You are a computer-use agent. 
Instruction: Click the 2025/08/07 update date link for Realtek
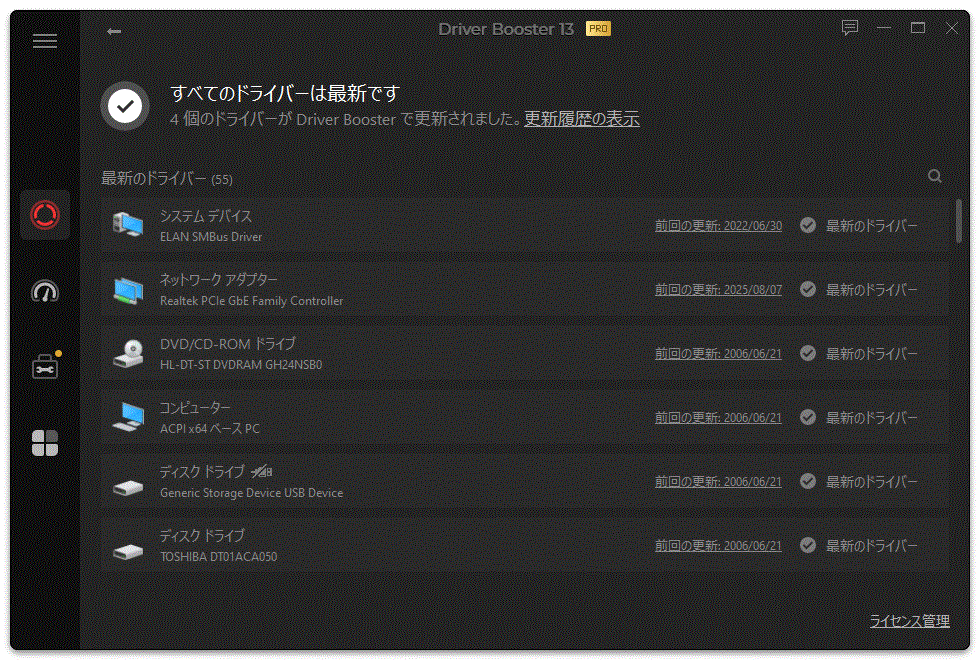(x=721, y=288)
